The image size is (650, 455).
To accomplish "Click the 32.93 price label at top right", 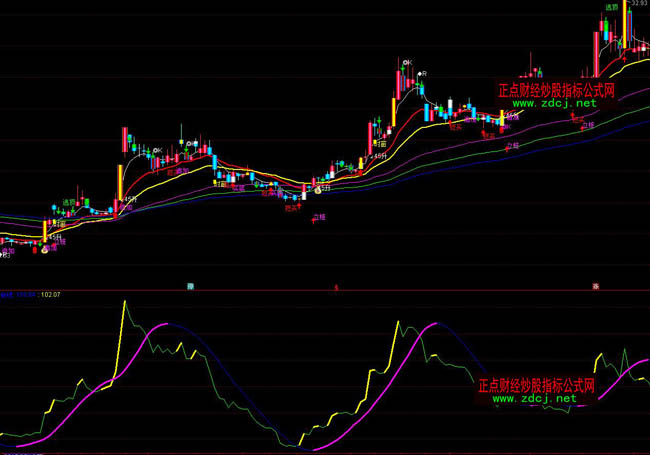I will (x=639, y=4).
